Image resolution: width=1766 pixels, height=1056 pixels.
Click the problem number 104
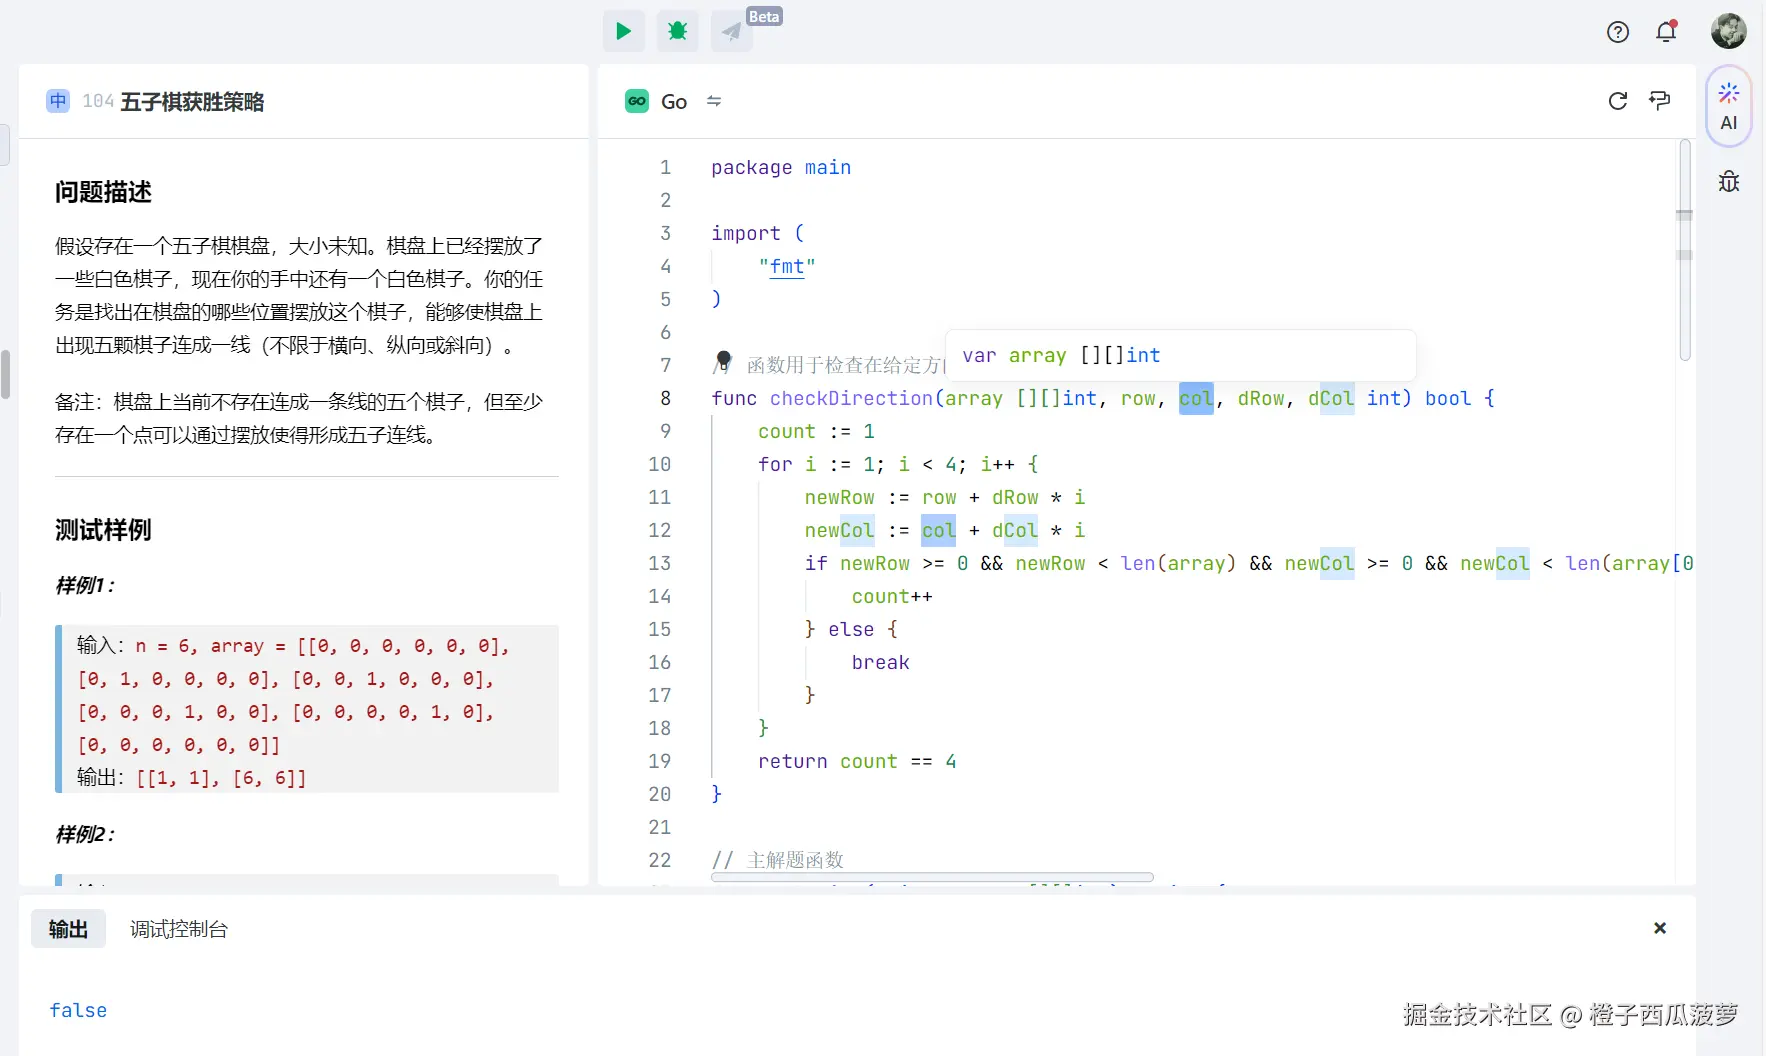coord(98,102)
